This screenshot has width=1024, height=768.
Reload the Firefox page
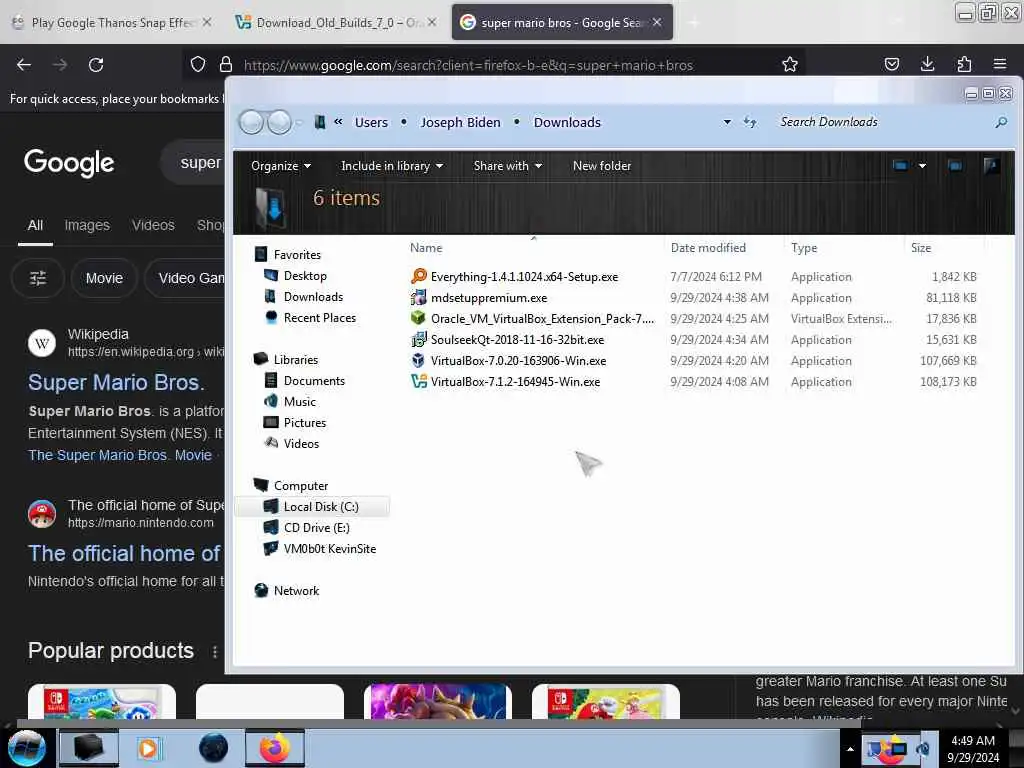tap(96, 65)
